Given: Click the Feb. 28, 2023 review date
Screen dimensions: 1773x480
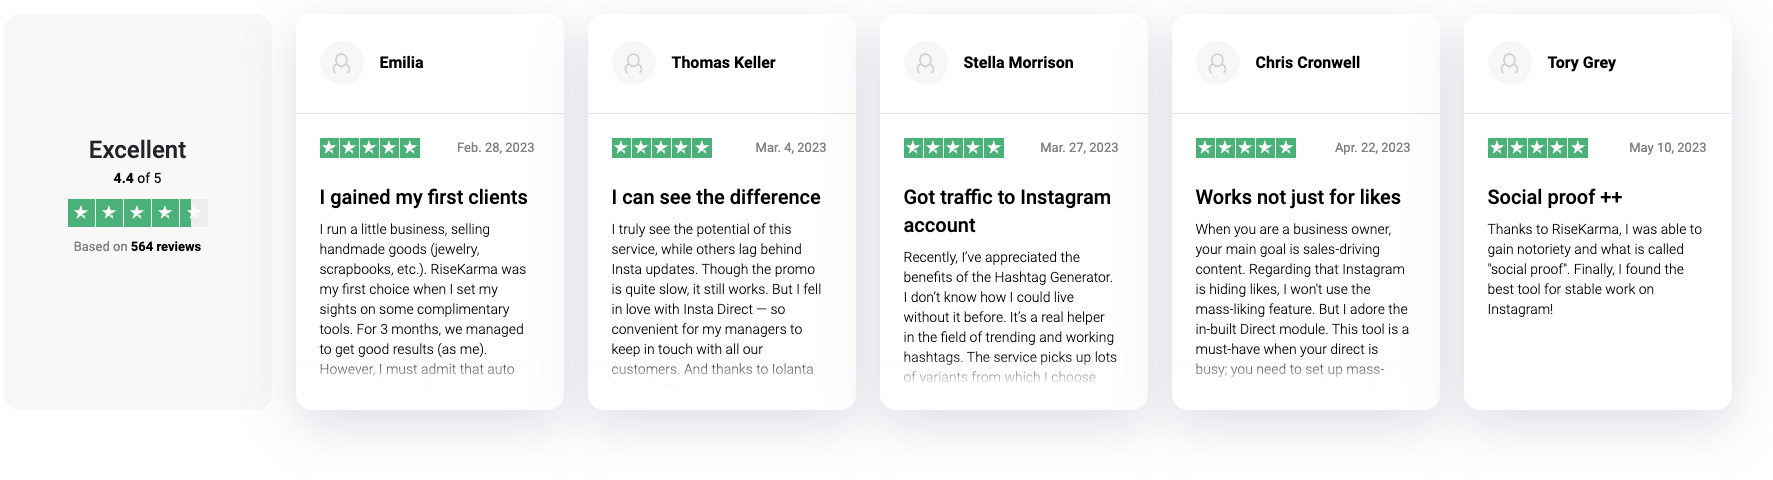Looking at the screenshot, I should (x=495, y=148).
